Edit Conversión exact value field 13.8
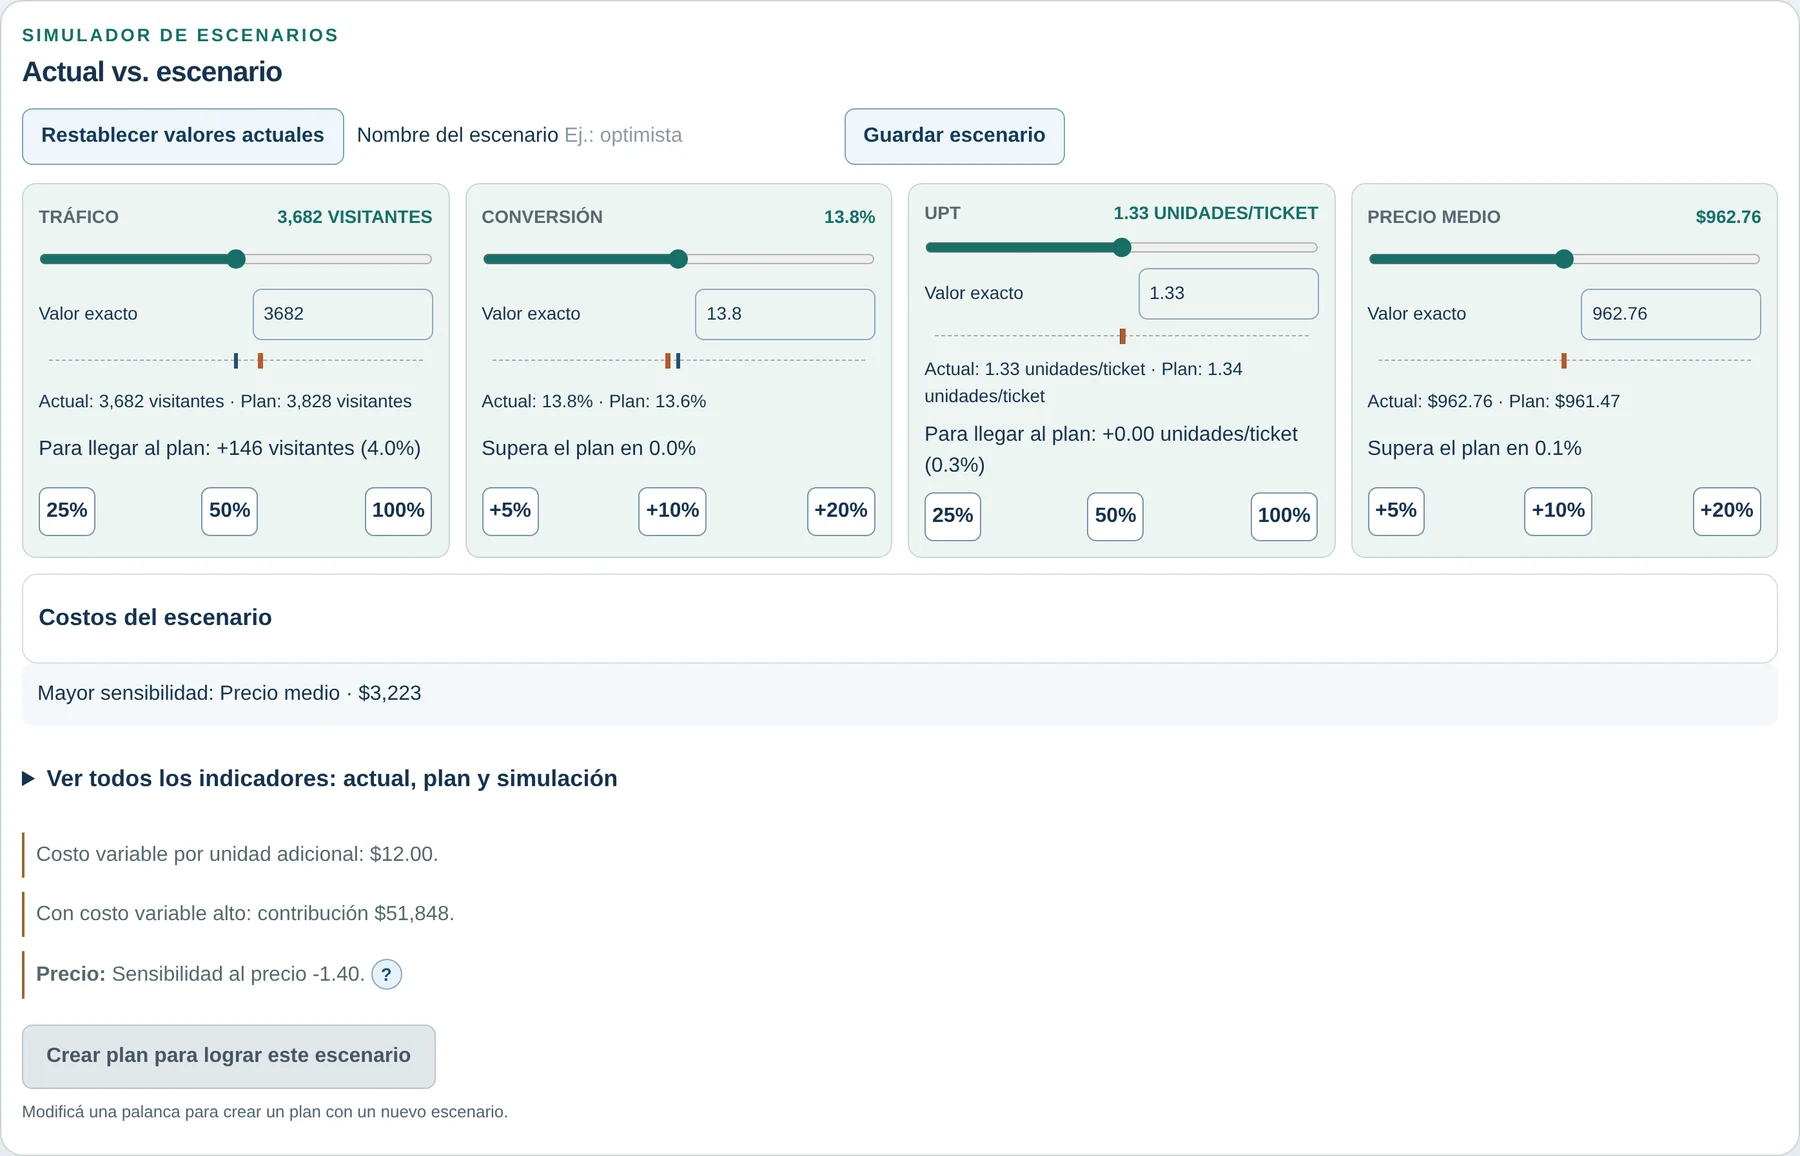1800x1156 pixels. pyautogui.click(x=785, y=314)
